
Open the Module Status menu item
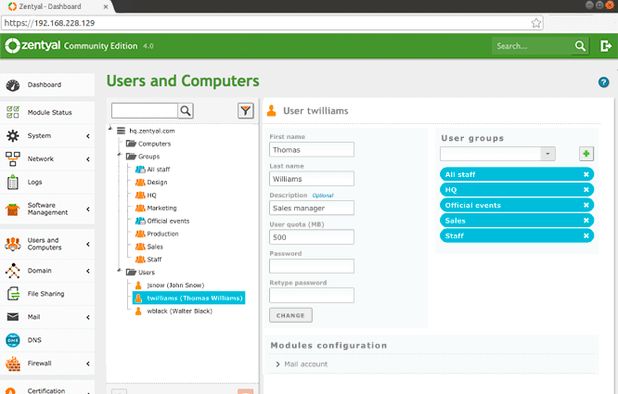(x=47, y=112)
